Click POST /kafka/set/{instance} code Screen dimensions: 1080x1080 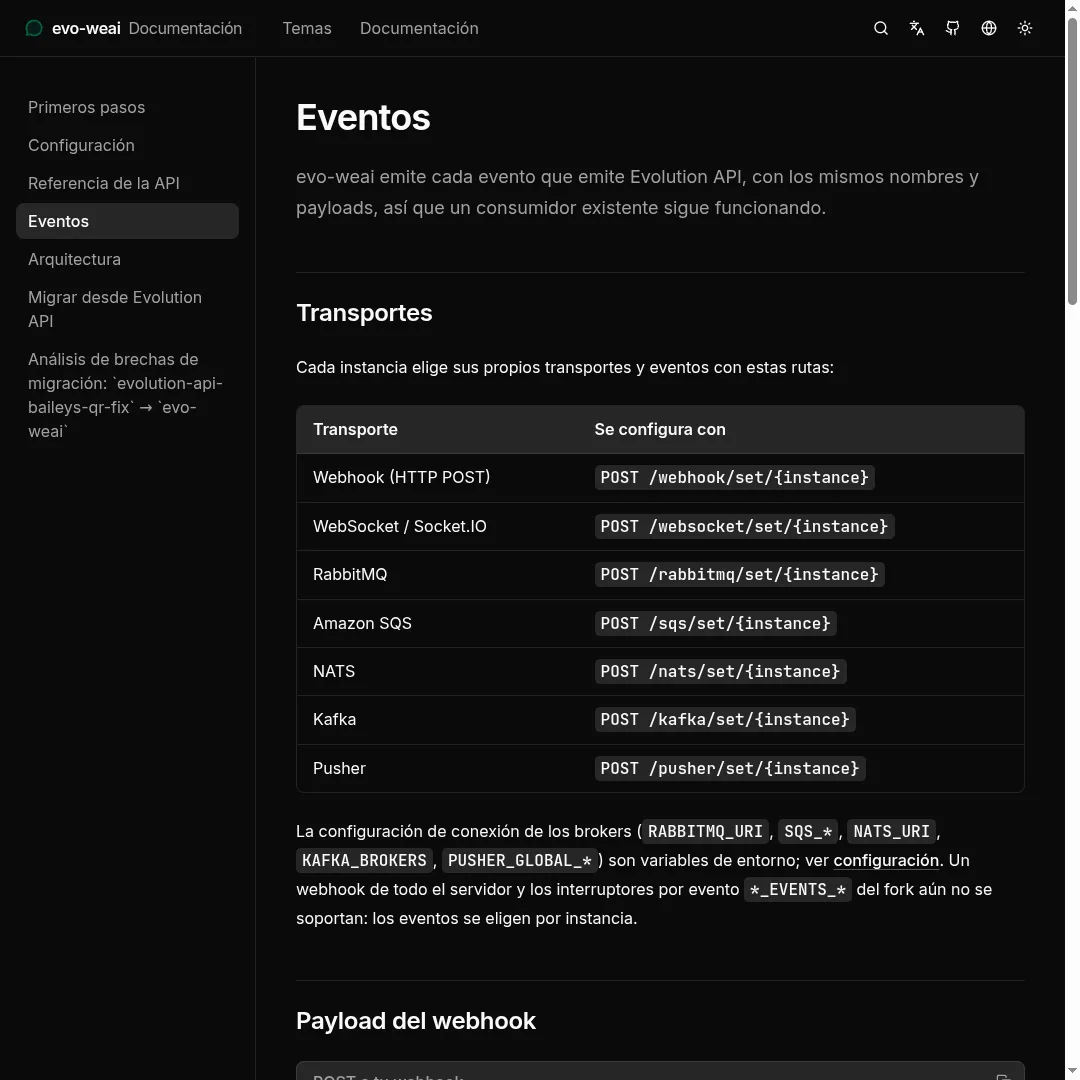[x=725, y=720]
